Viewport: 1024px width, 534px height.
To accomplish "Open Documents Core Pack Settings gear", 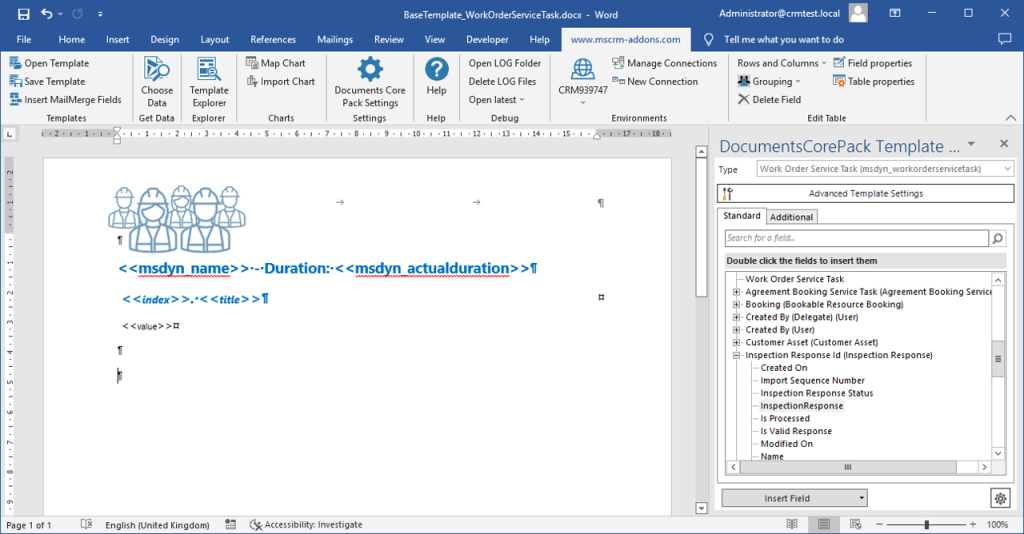I will tap(370, 69).
